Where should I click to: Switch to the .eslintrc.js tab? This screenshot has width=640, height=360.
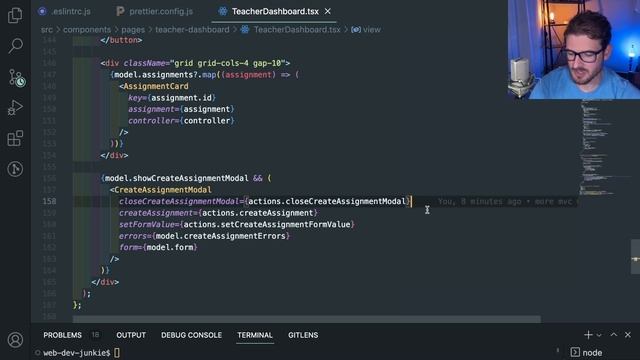click(x=64, y=11)
